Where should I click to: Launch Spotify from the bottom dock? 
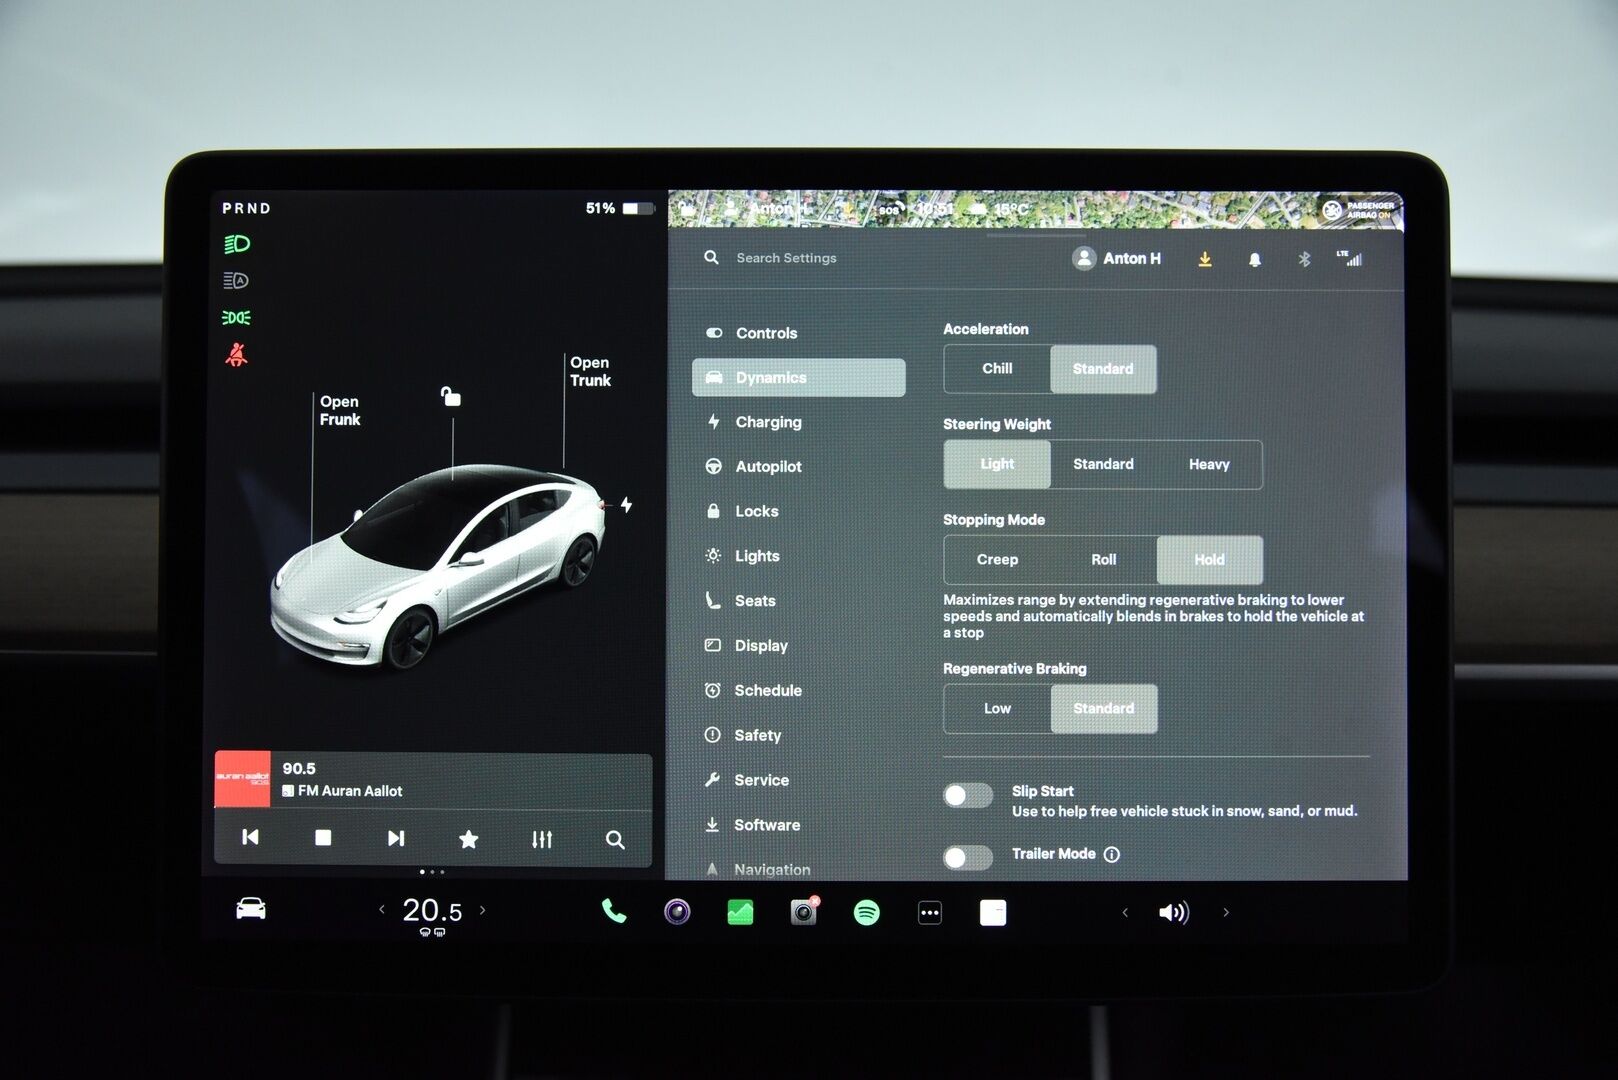[867, 912]
